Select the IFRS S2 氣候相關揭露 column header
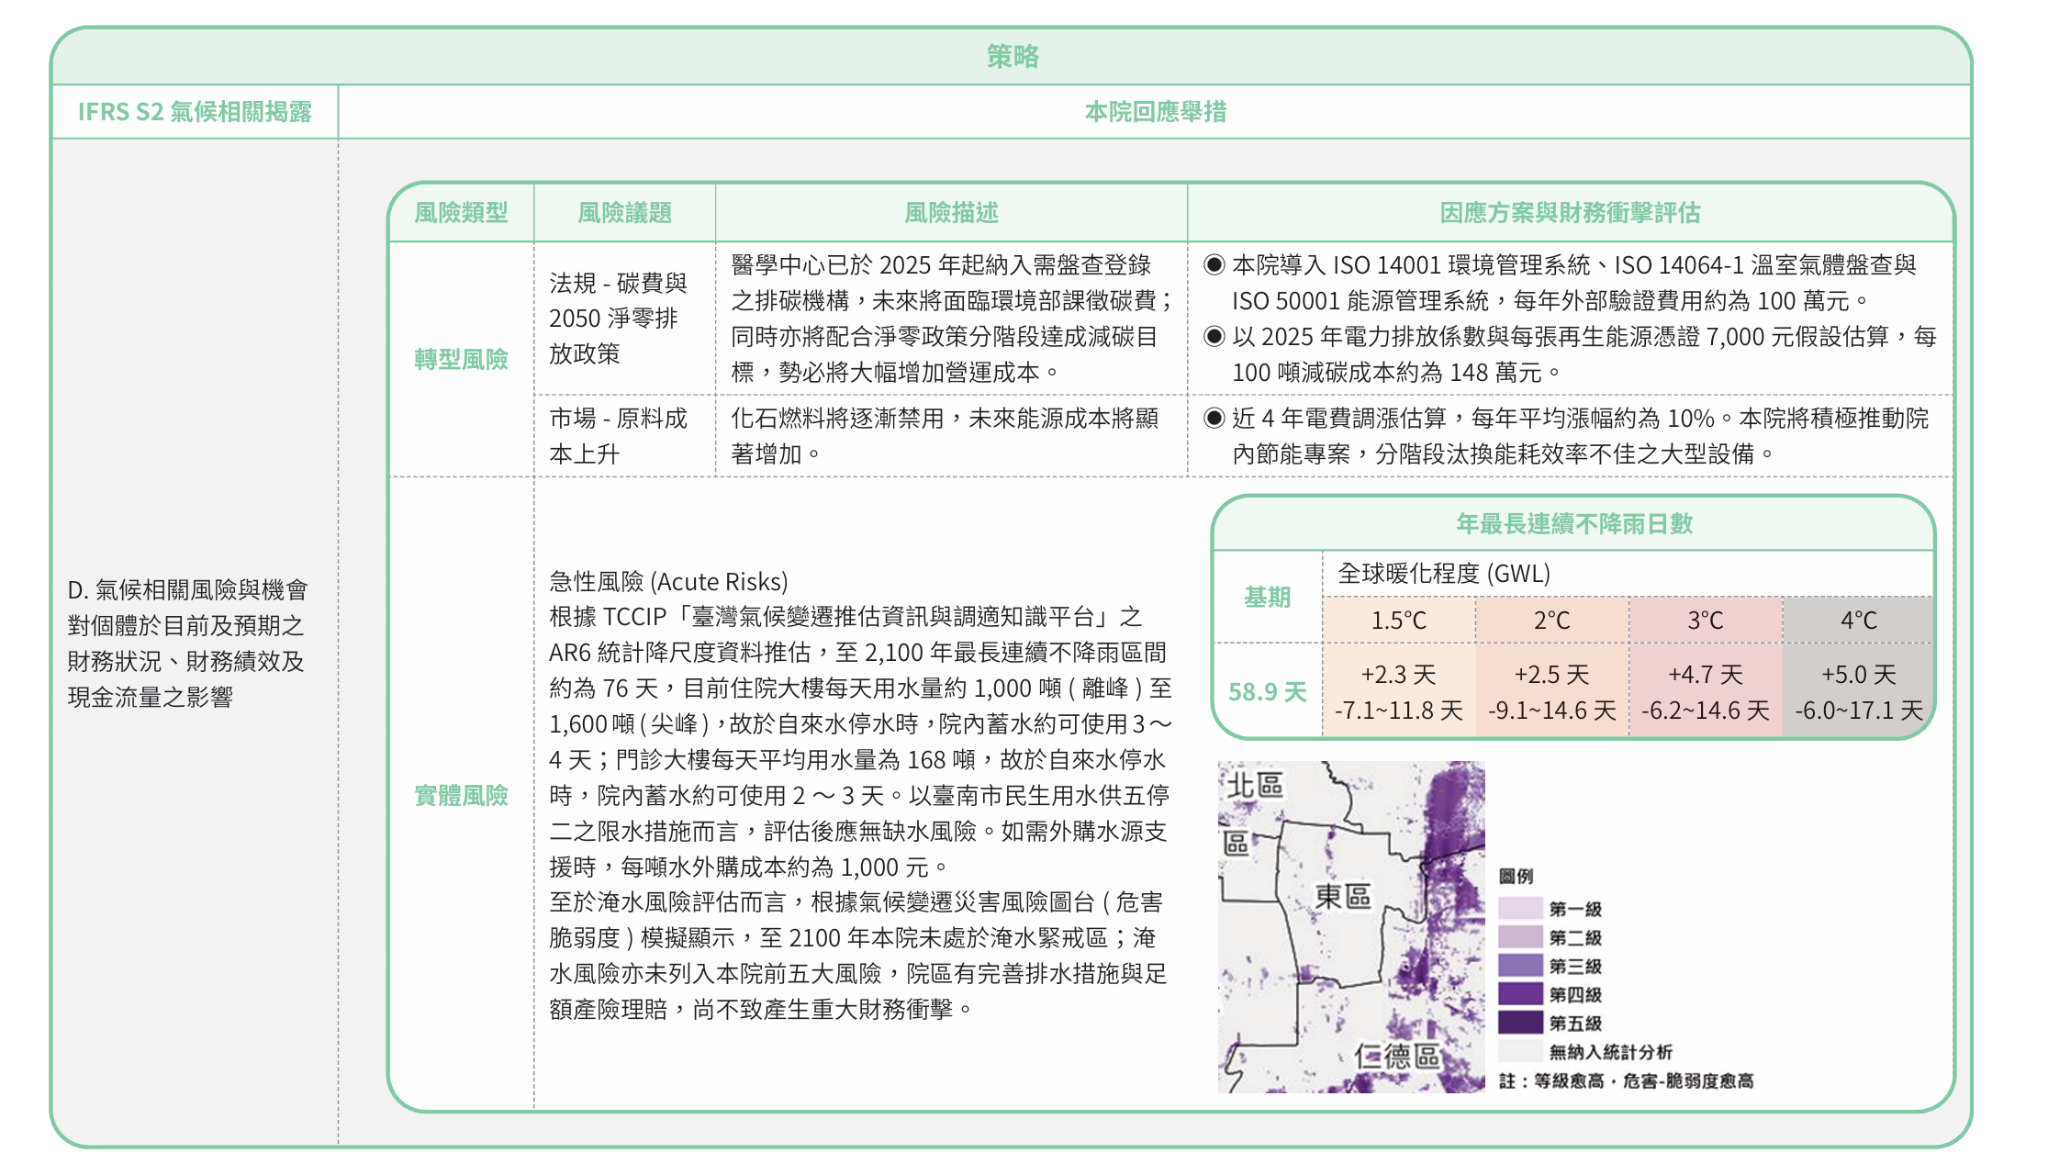 195,111
